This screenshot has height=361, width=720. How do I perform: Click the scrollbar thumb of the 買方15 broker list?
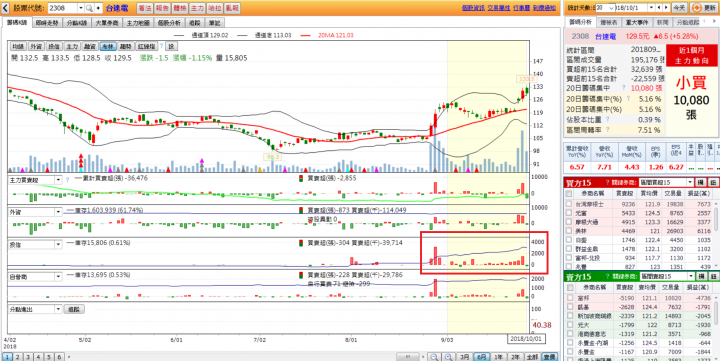pos(716,220)
